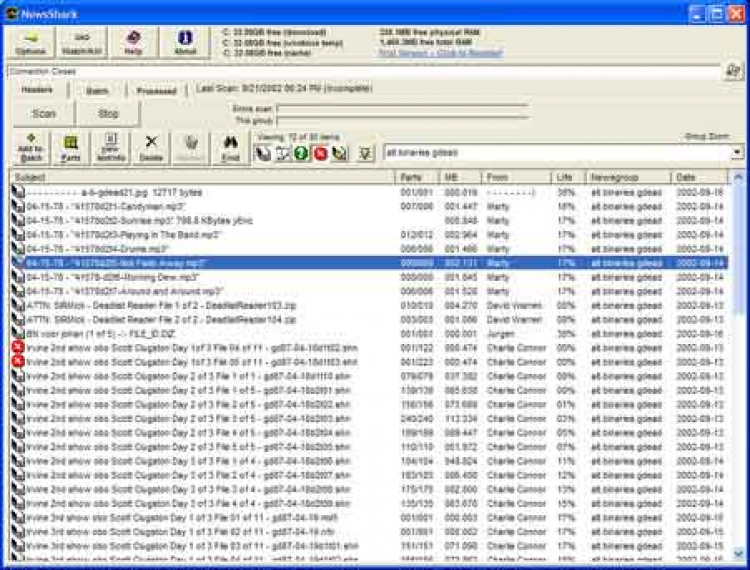Sort by the From column header
This screenshot has width=750, height=570.
click(x=516, y=177)
